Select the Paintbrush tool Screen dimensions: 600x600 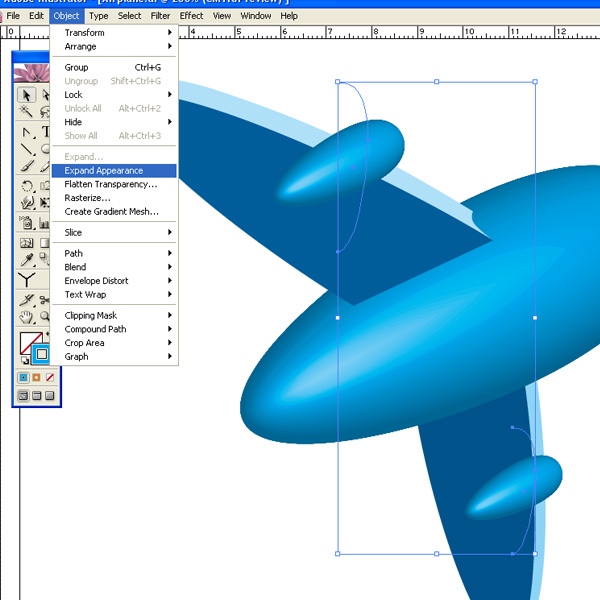[x=27, y=167]
